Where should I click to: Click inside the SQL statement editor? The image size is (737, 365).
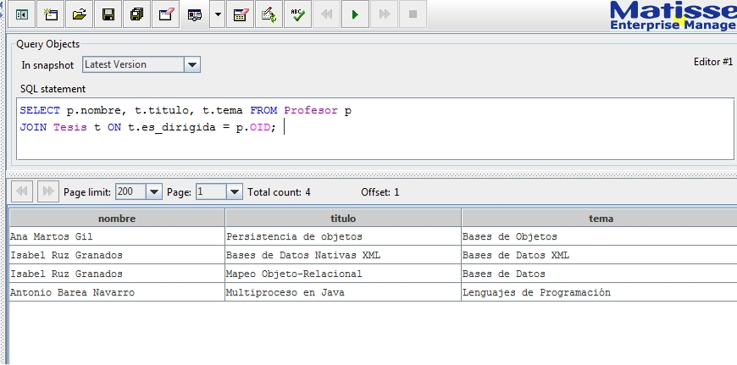[x=375, y=129]
